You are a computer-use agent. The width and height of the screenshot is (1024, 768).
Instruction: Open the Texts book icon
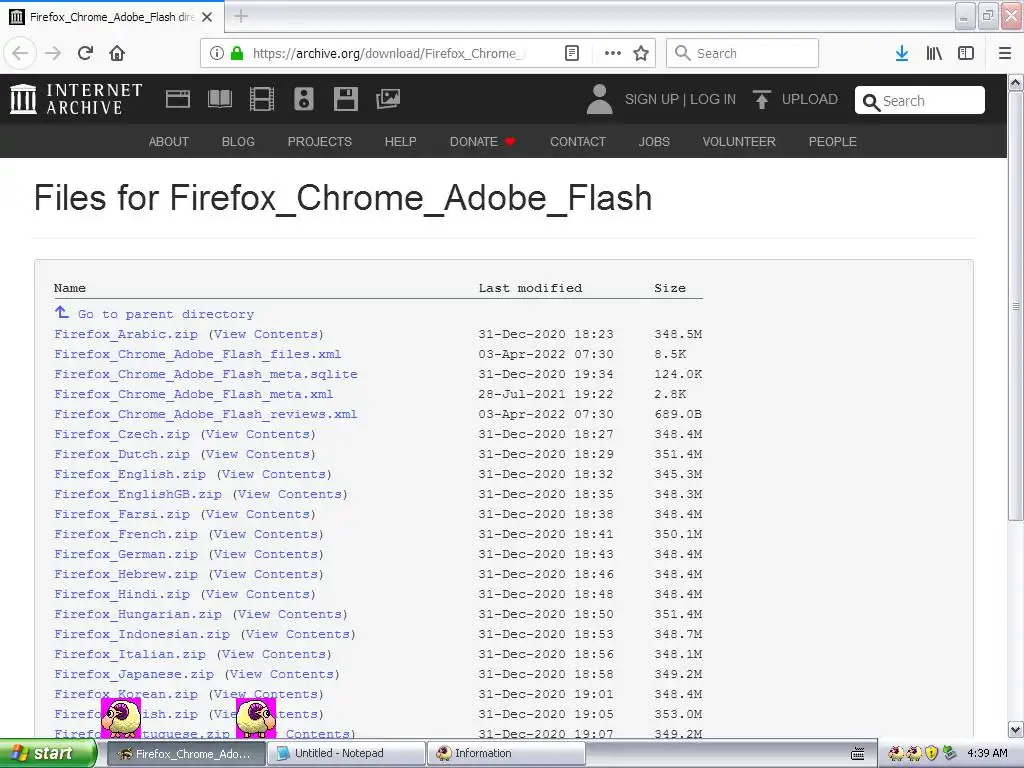click(219, 99)
